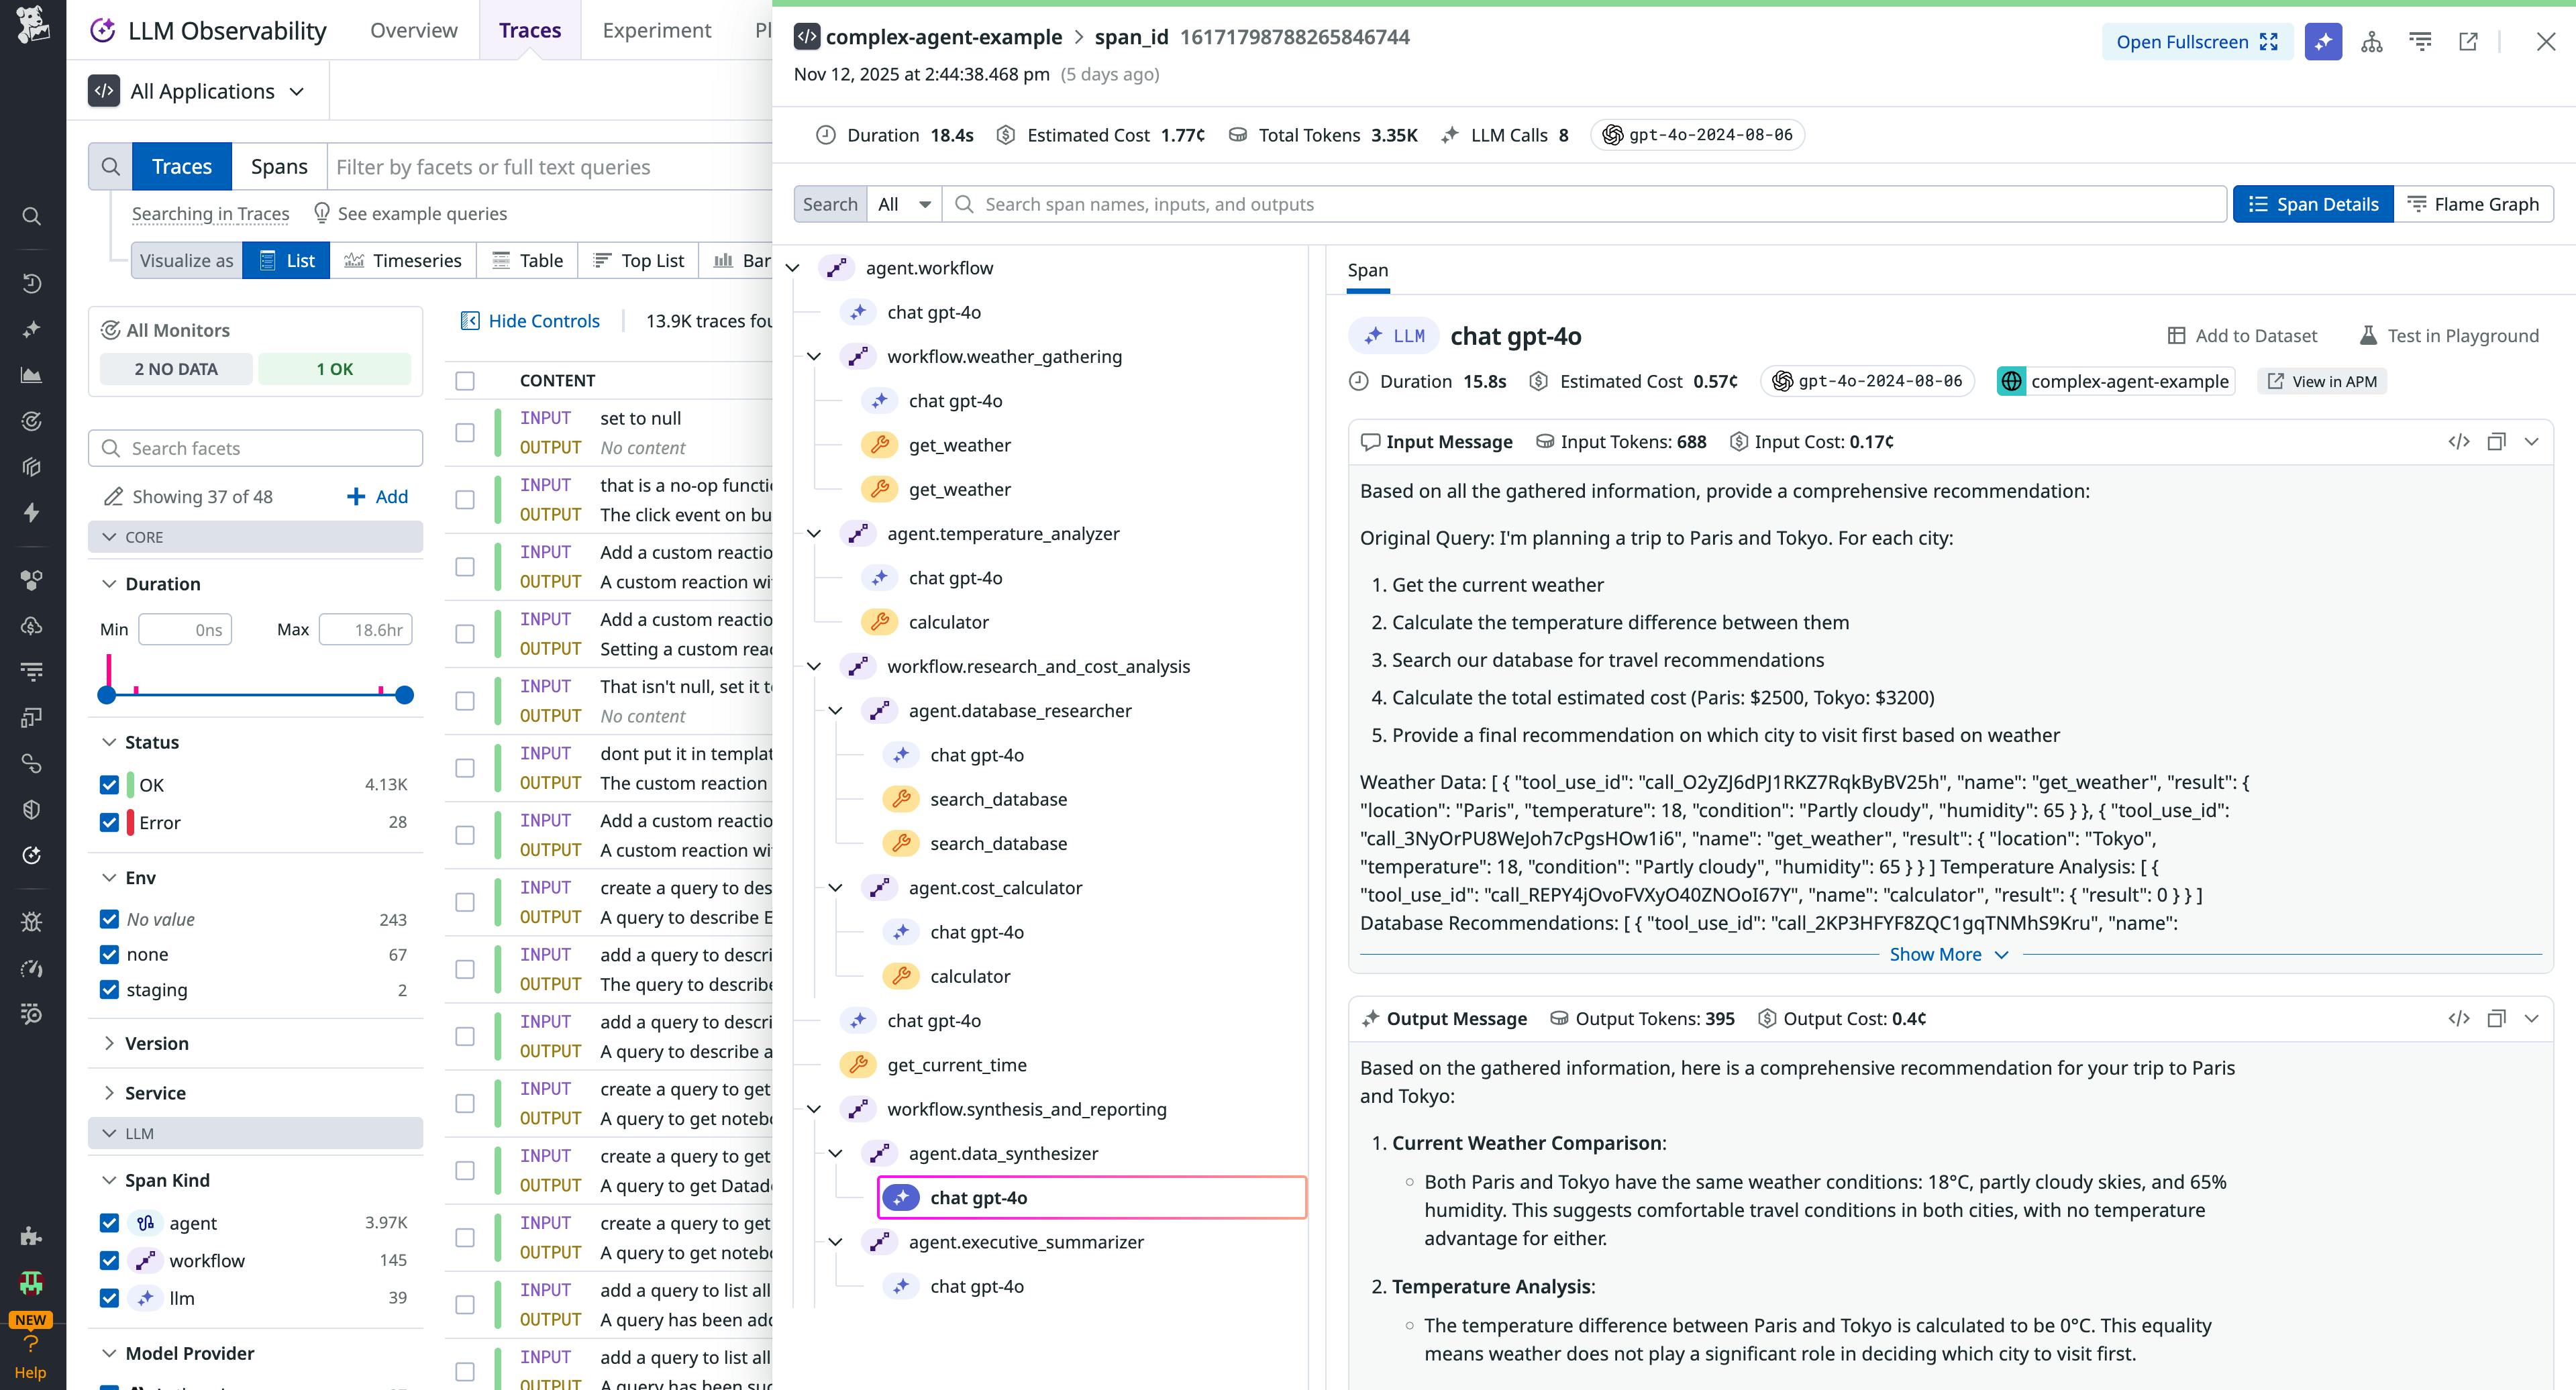Screen dimensions: 2576x1390
Task: Switch to the Spans tab
Action: [279, 166]
